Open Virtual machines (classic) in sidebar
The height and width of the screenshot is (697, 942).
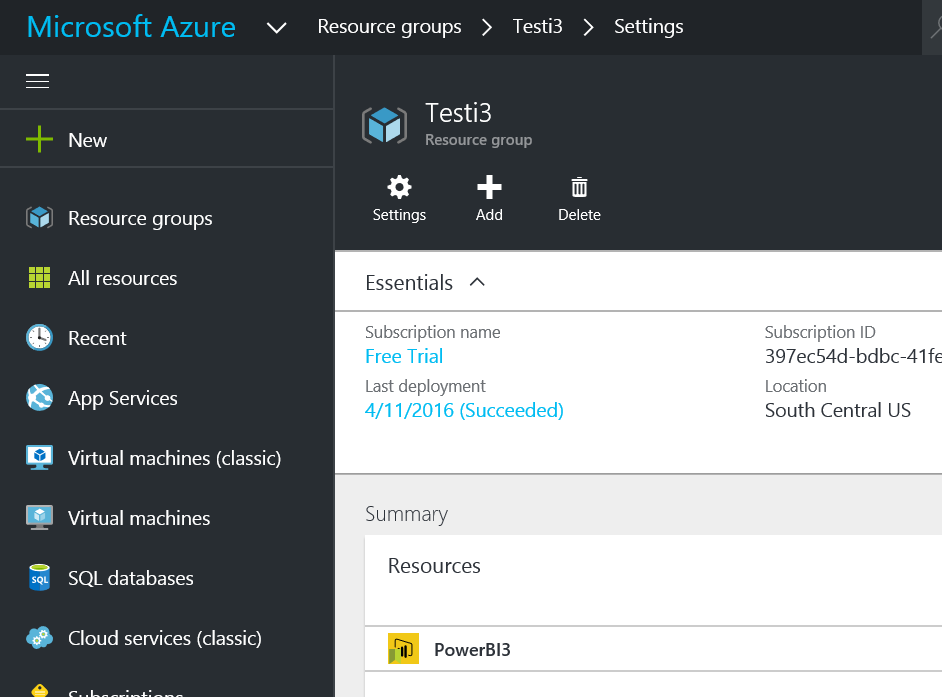pyautogui.click(x=174, y=458)
